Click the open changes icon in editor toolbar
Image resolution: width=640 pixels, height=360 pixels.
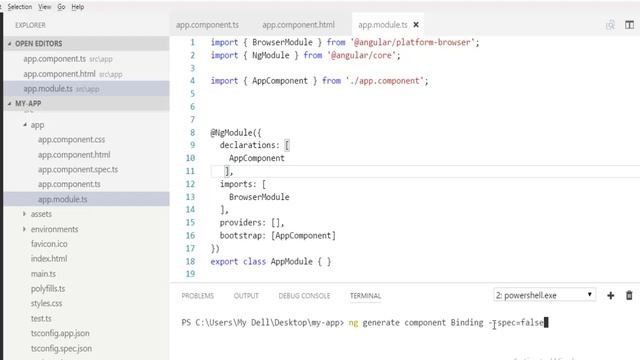610,25
